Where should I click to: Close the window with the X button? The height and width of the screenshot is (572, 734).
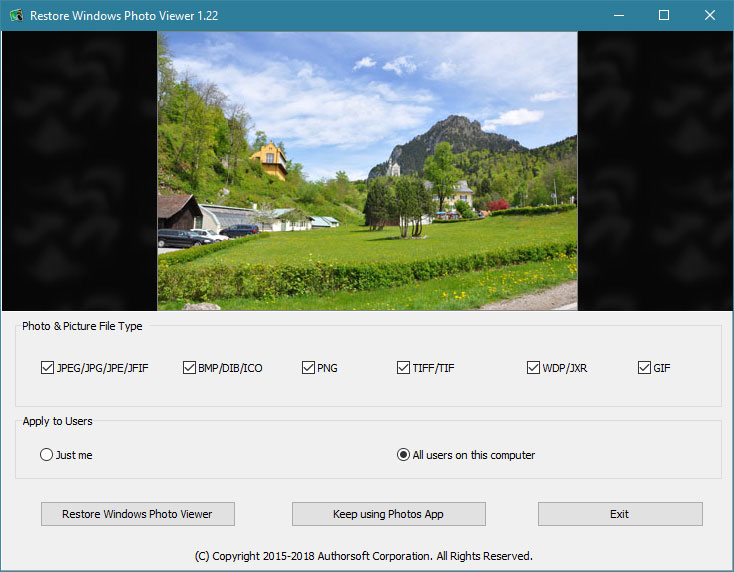pyautogui.click(x=710, y=16)
